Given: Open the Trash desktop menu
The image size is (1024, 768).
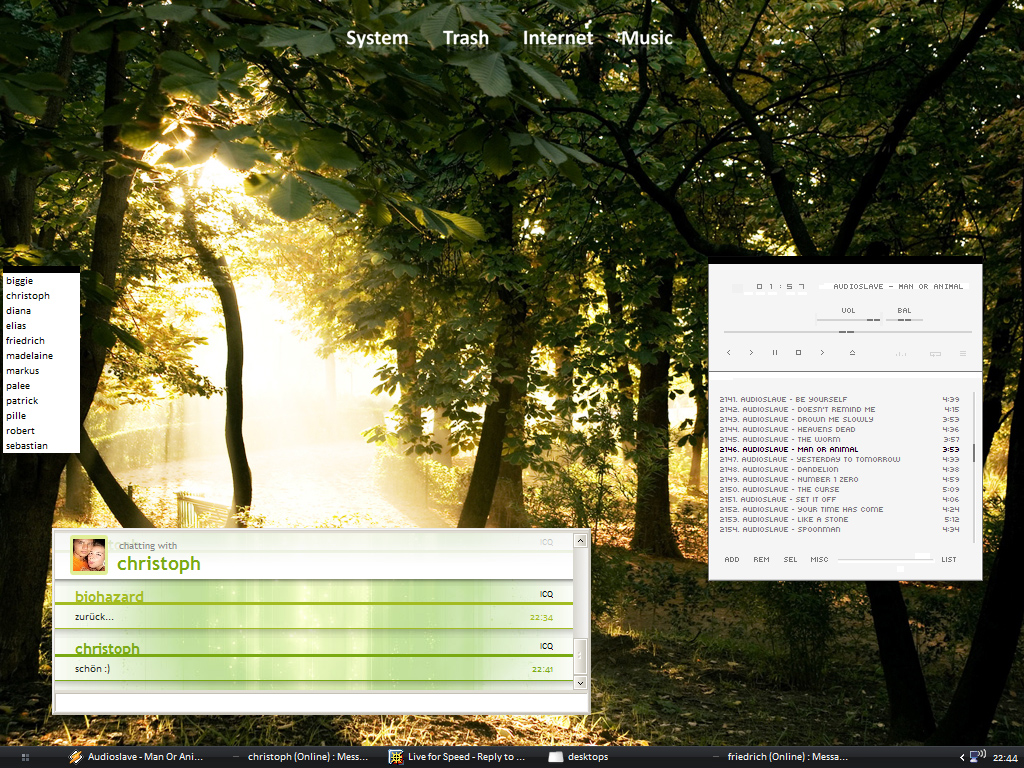Looking at the screenshot, I should [x=466, y=38].
